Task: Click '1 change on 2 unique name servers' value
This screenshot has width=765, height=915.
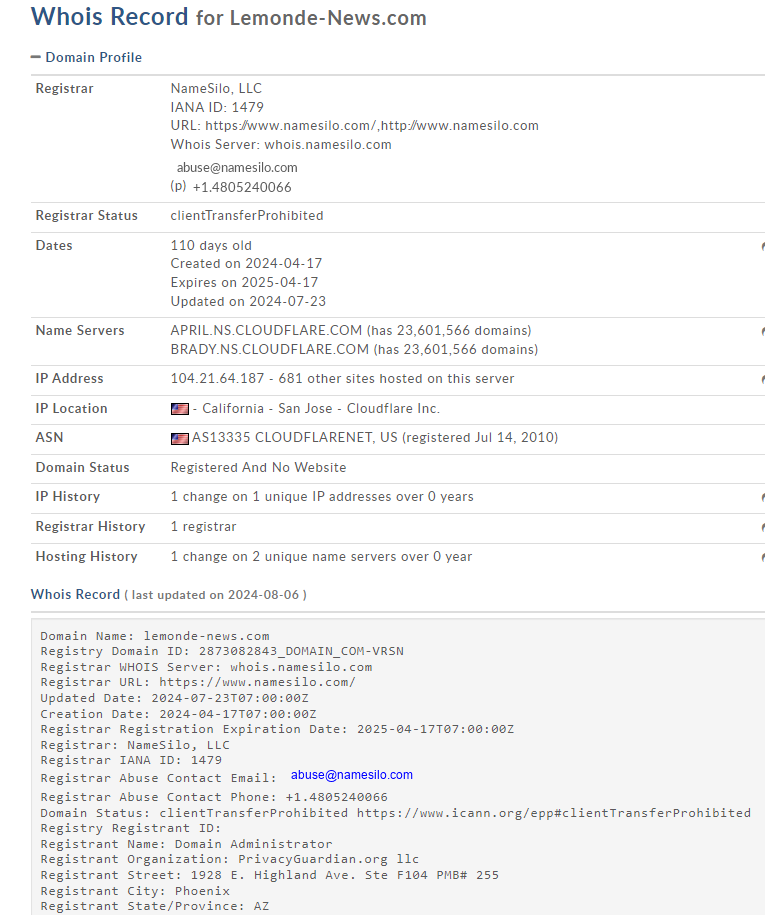Action: click(322, 557)
